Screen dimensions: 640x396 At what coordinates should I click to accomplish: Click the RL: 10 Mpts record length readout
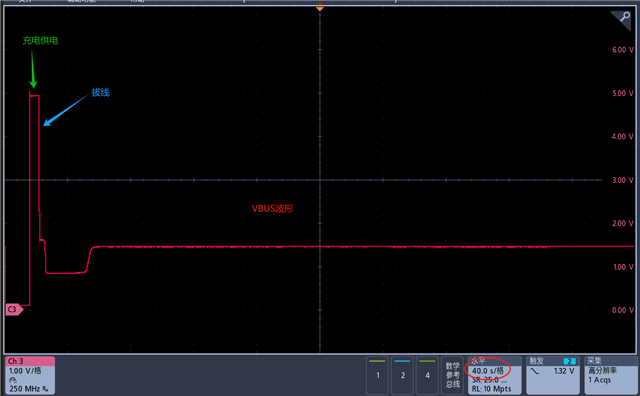[491, 389]
